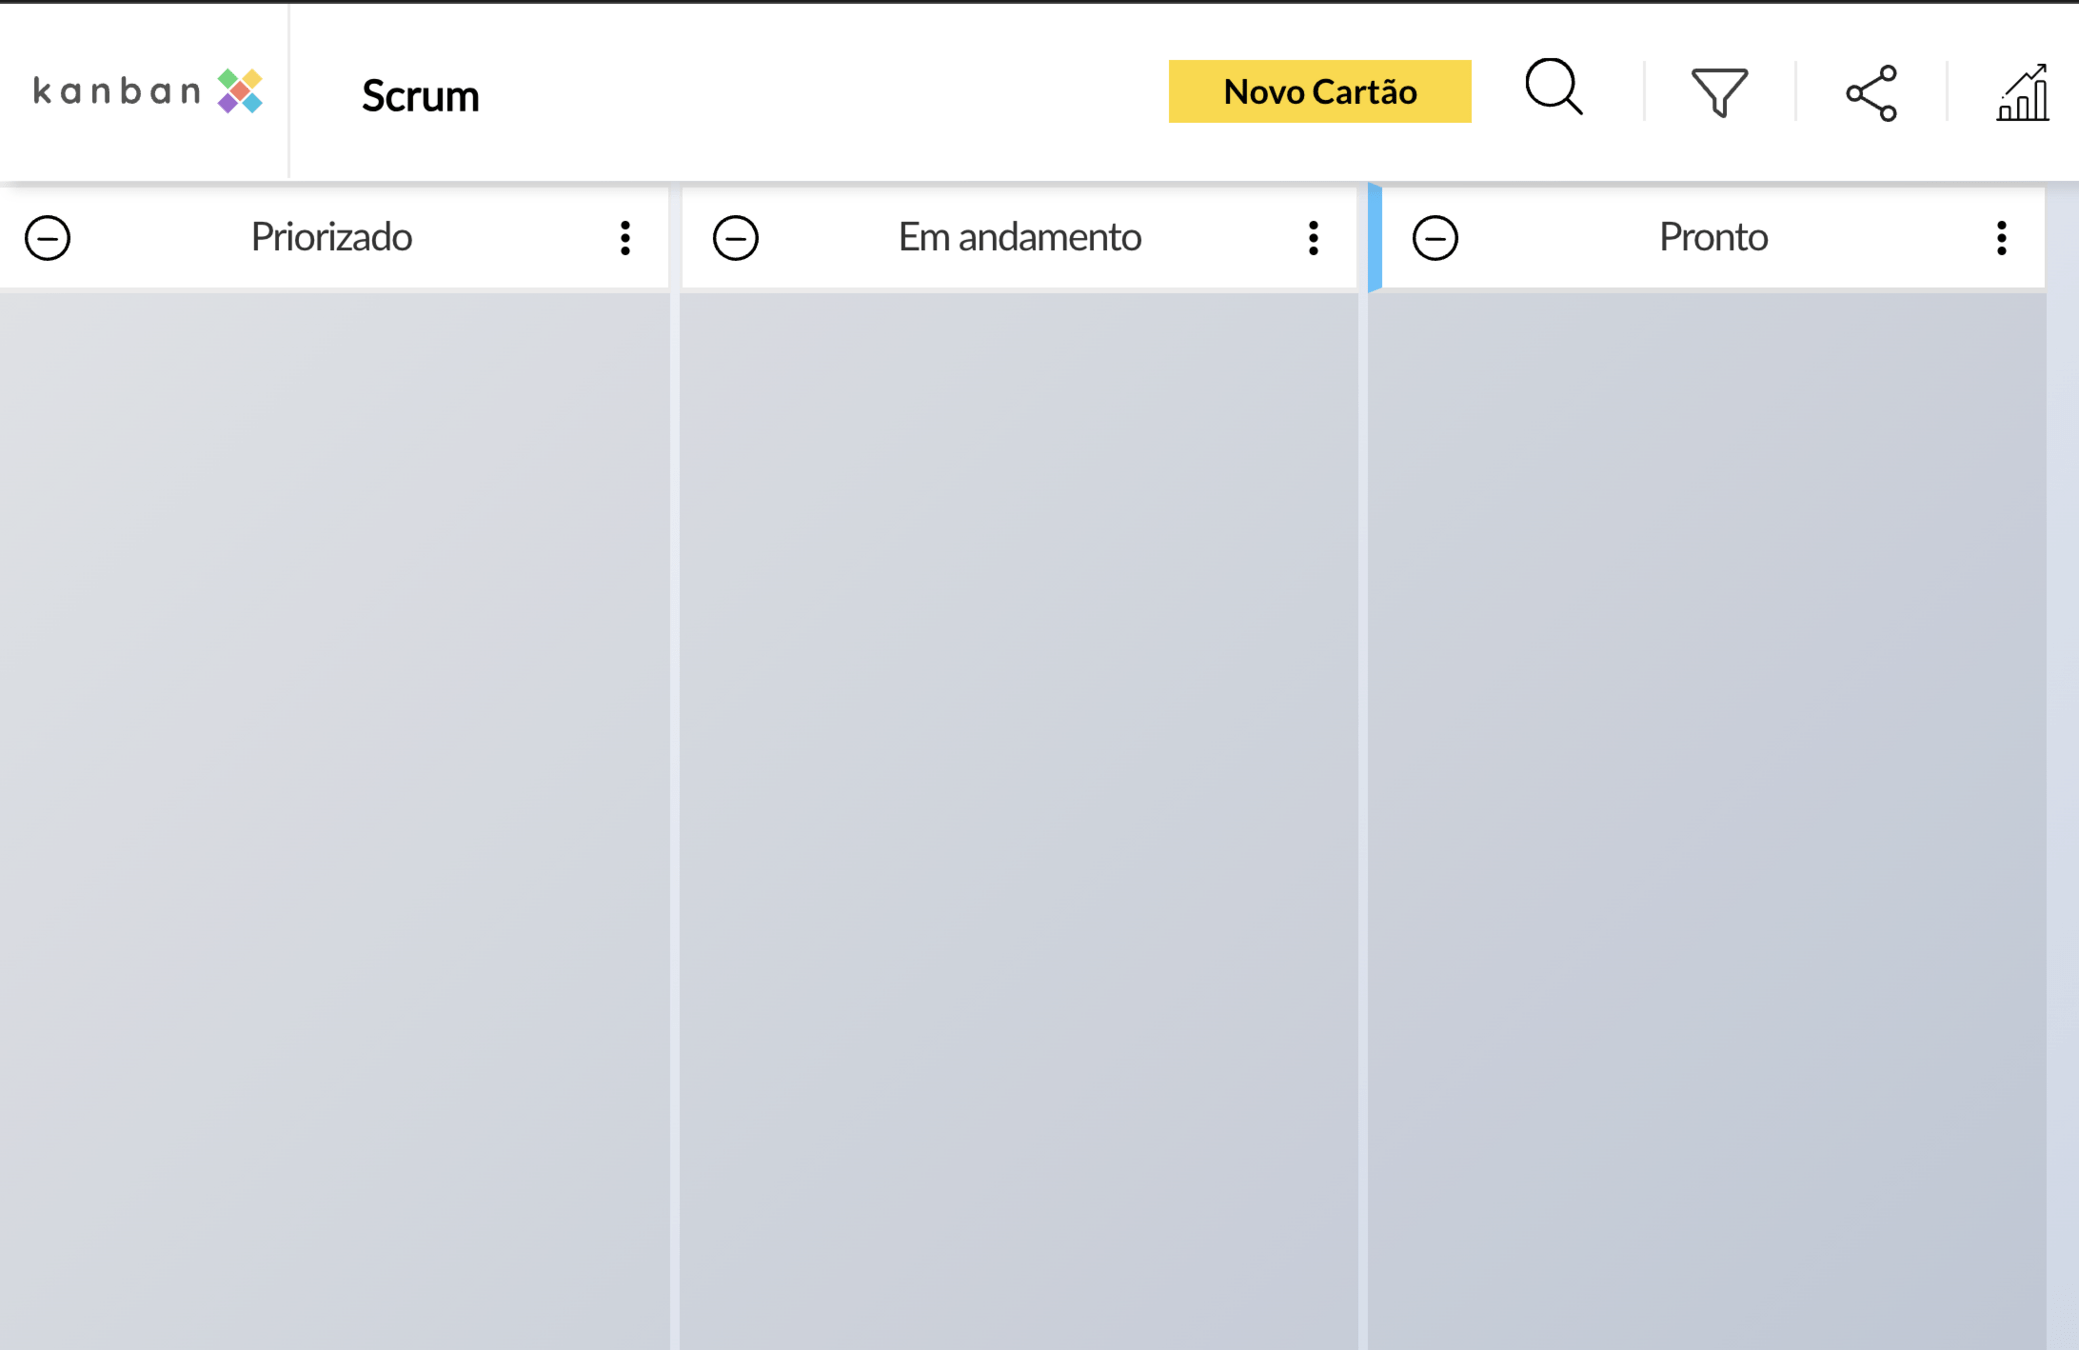This screenshot has width=2079, height=1350.
Task: Click the Priorizado column header title
Action: point(331,237)
